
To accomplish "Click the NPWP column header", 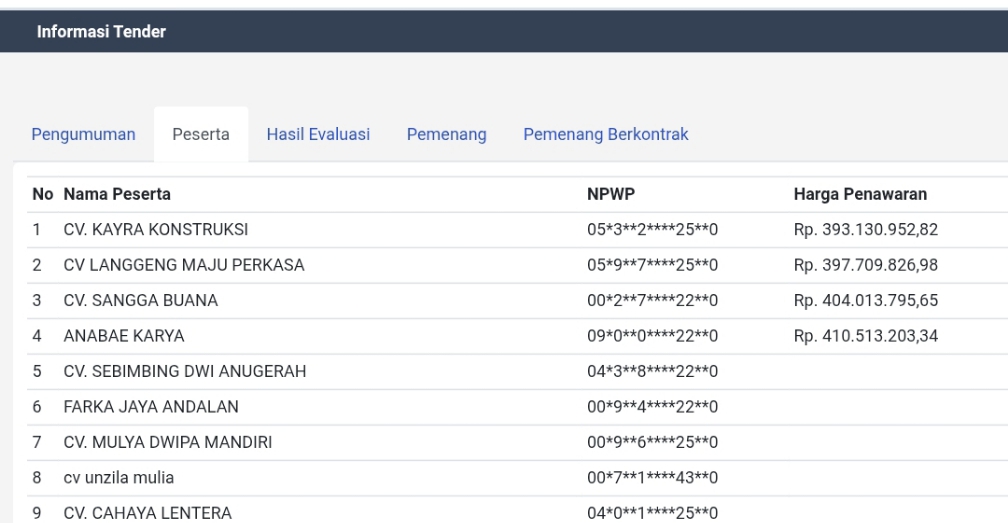I will [x=606, y=194].
